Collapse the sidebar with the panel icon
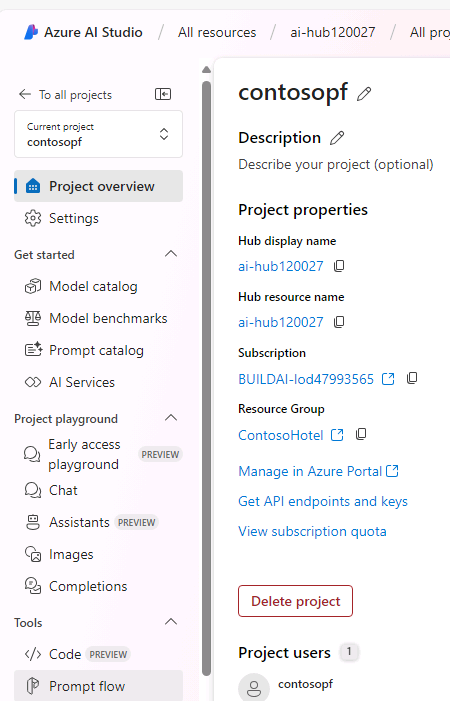The width and height of the screenshot is (450, 701). (163, 94)
